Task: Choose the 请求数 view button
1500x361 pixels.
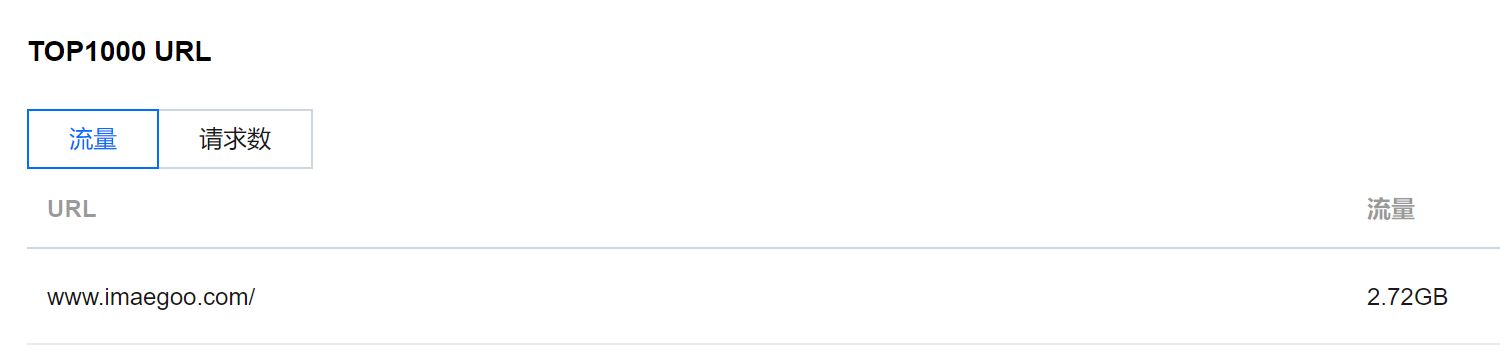Action: 236,139
